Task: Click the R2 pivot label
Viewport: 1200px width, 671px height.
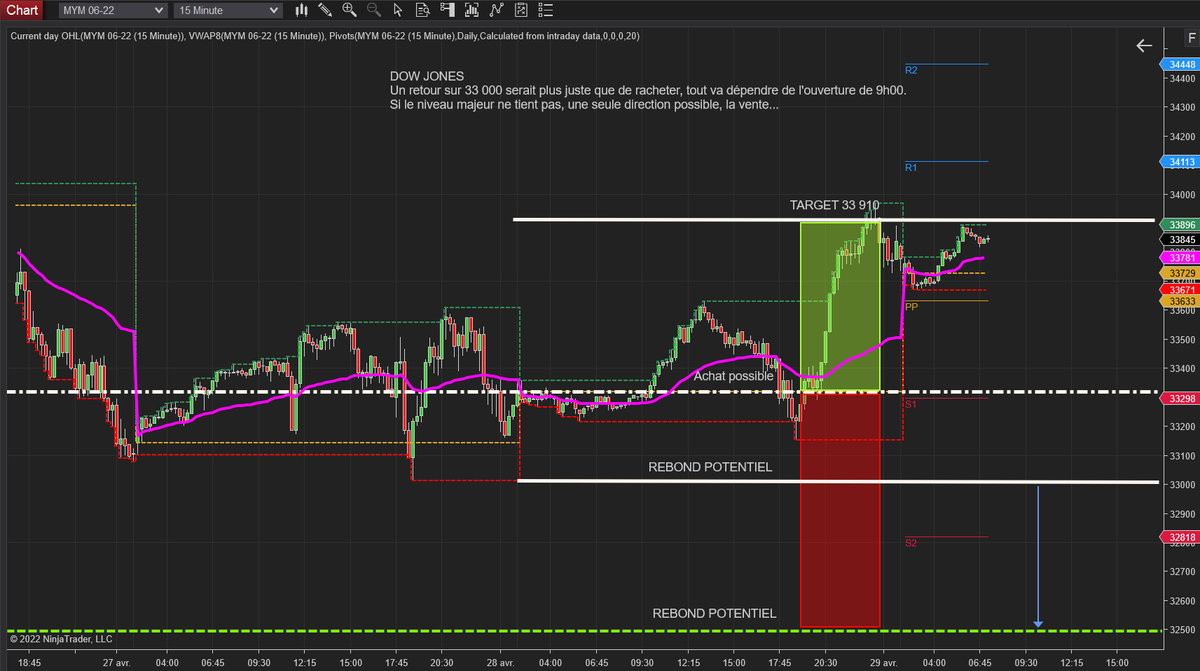Action: [x=911, y=71]
